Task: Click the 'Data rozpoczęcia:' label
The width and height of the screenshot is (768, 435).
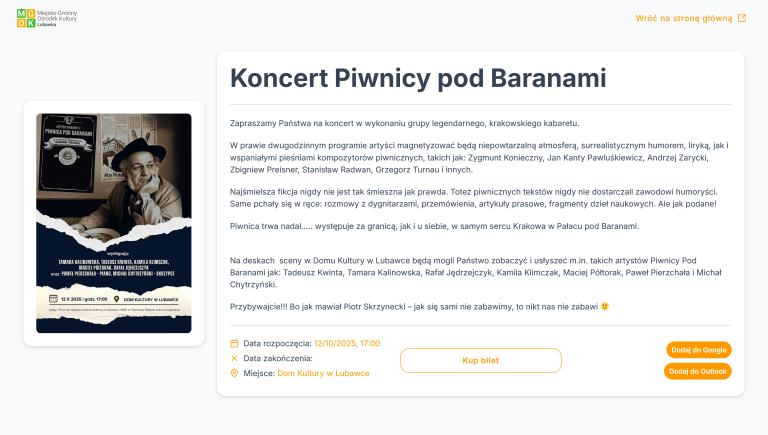Action: tap(277, 343)
